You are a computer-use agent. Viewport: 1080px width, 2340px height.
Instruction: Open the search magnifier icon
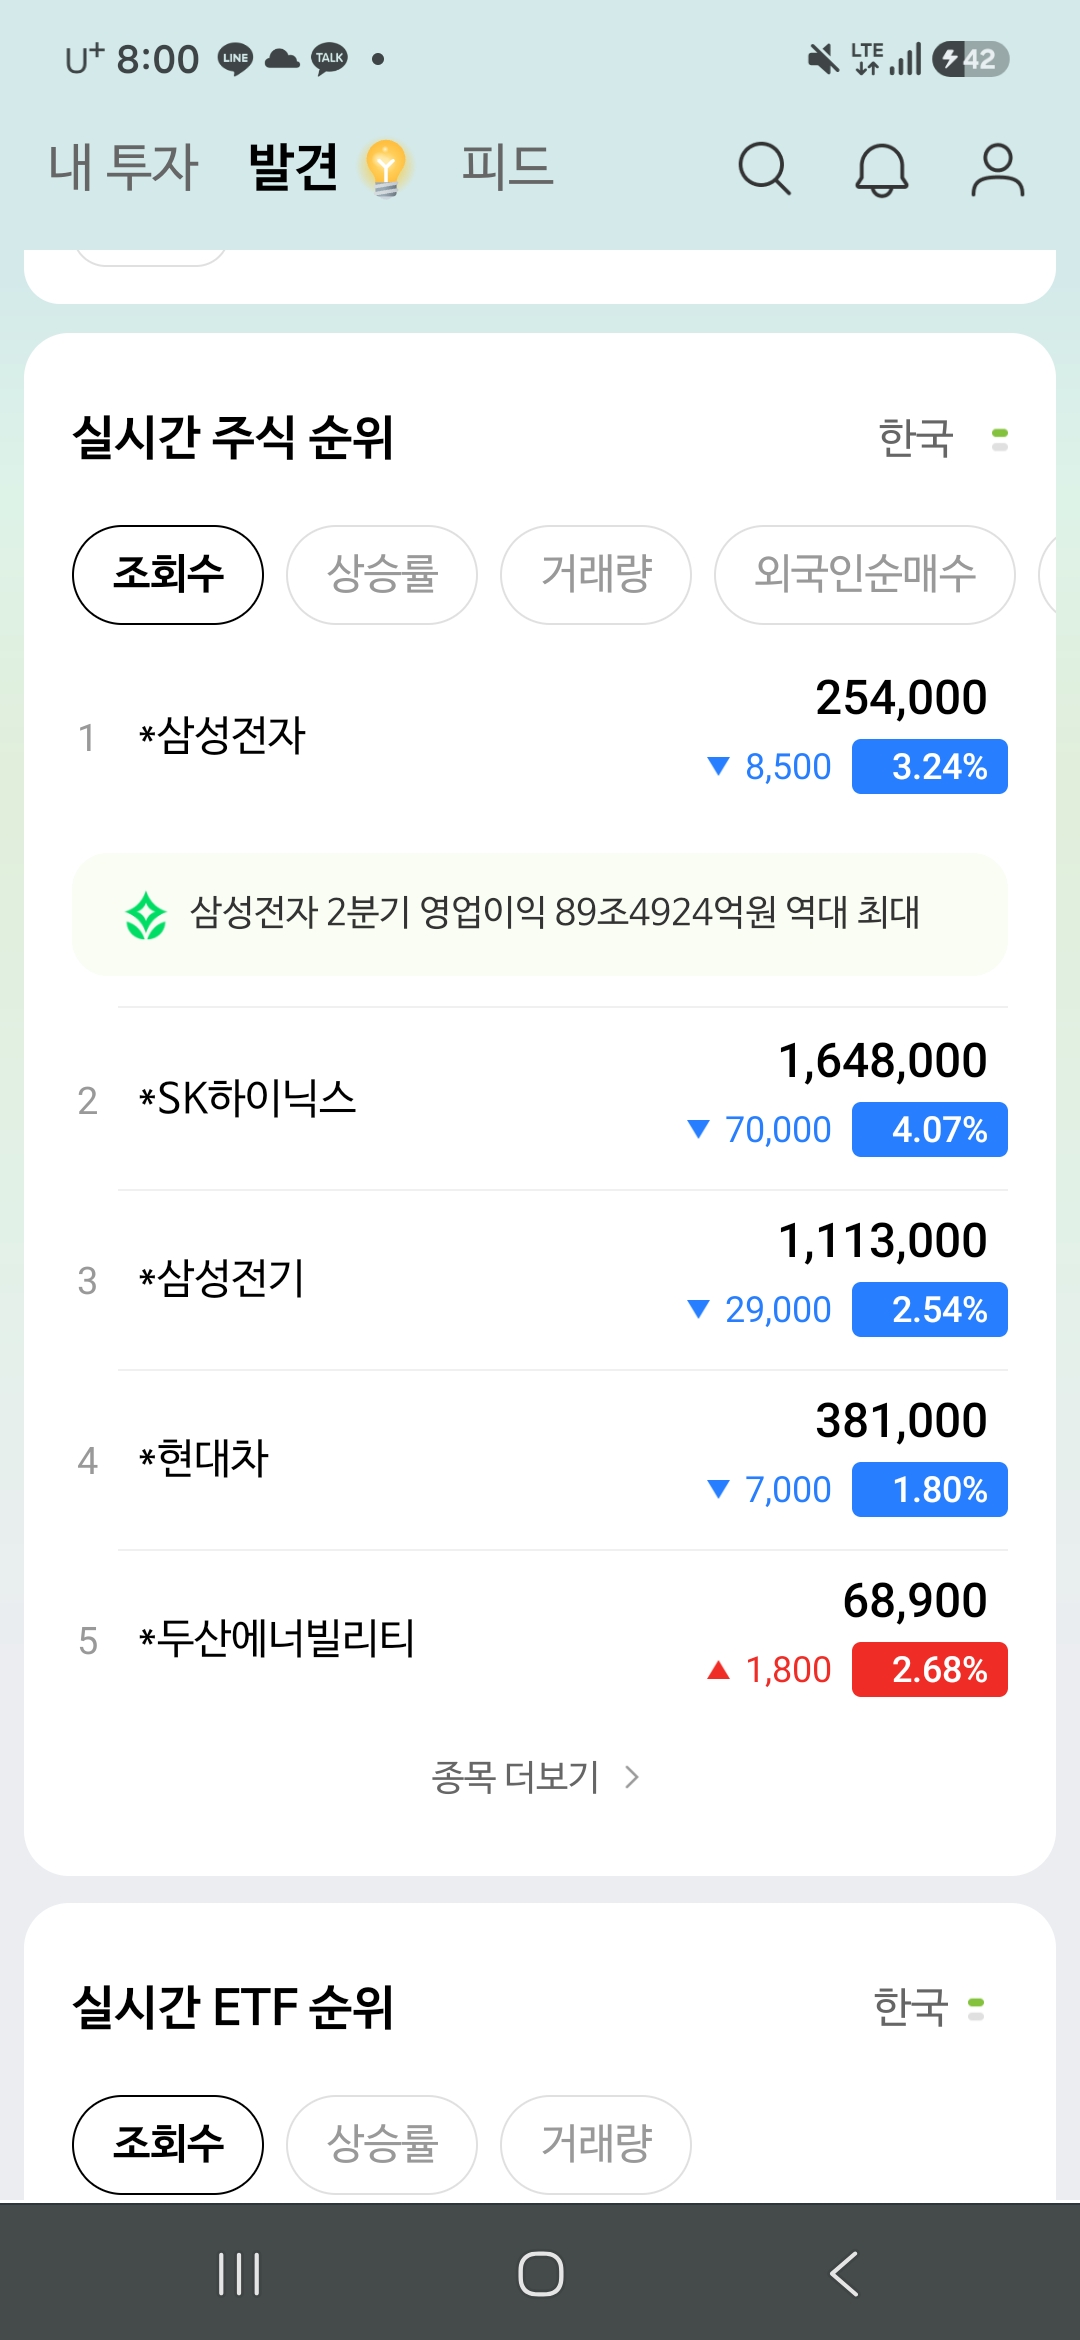[x=765, y=168]
